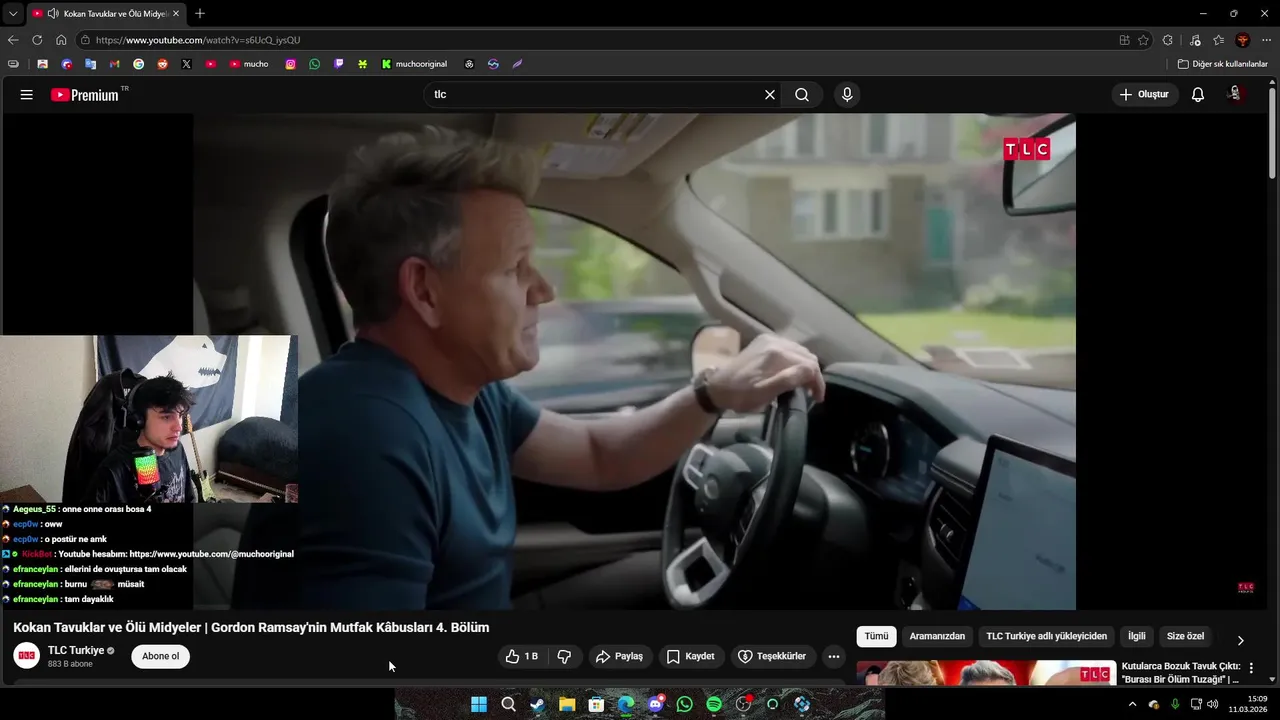Click the YouTube URL address bar
1280x720 pixels.
click(x=596, y=40)
